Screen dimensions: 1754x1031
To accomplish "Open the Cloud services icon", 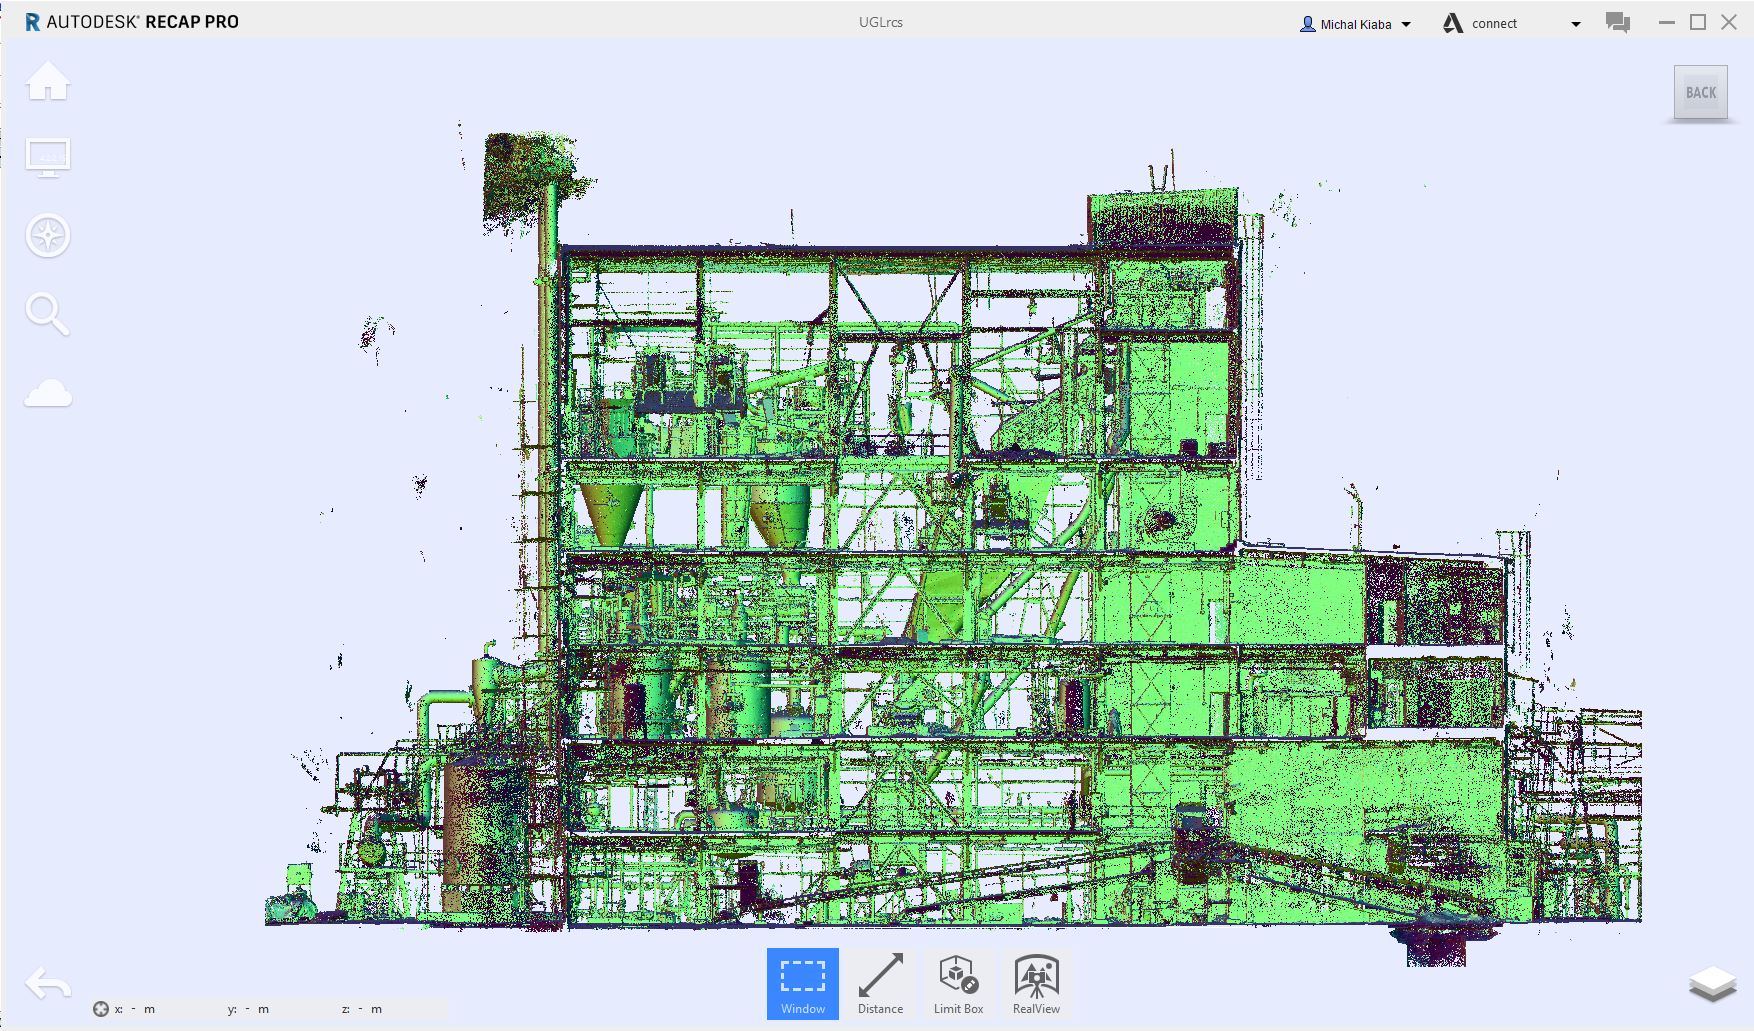I will [48, 393].
